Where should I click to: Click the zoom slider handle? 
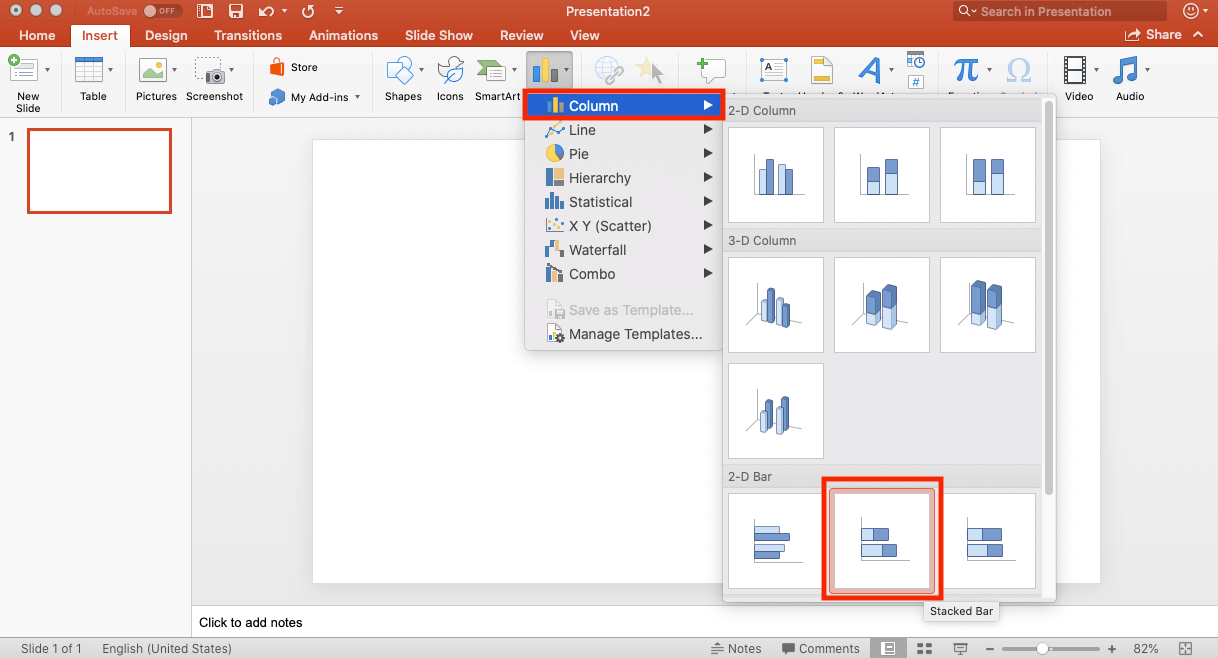click(x=1042, y=648)
